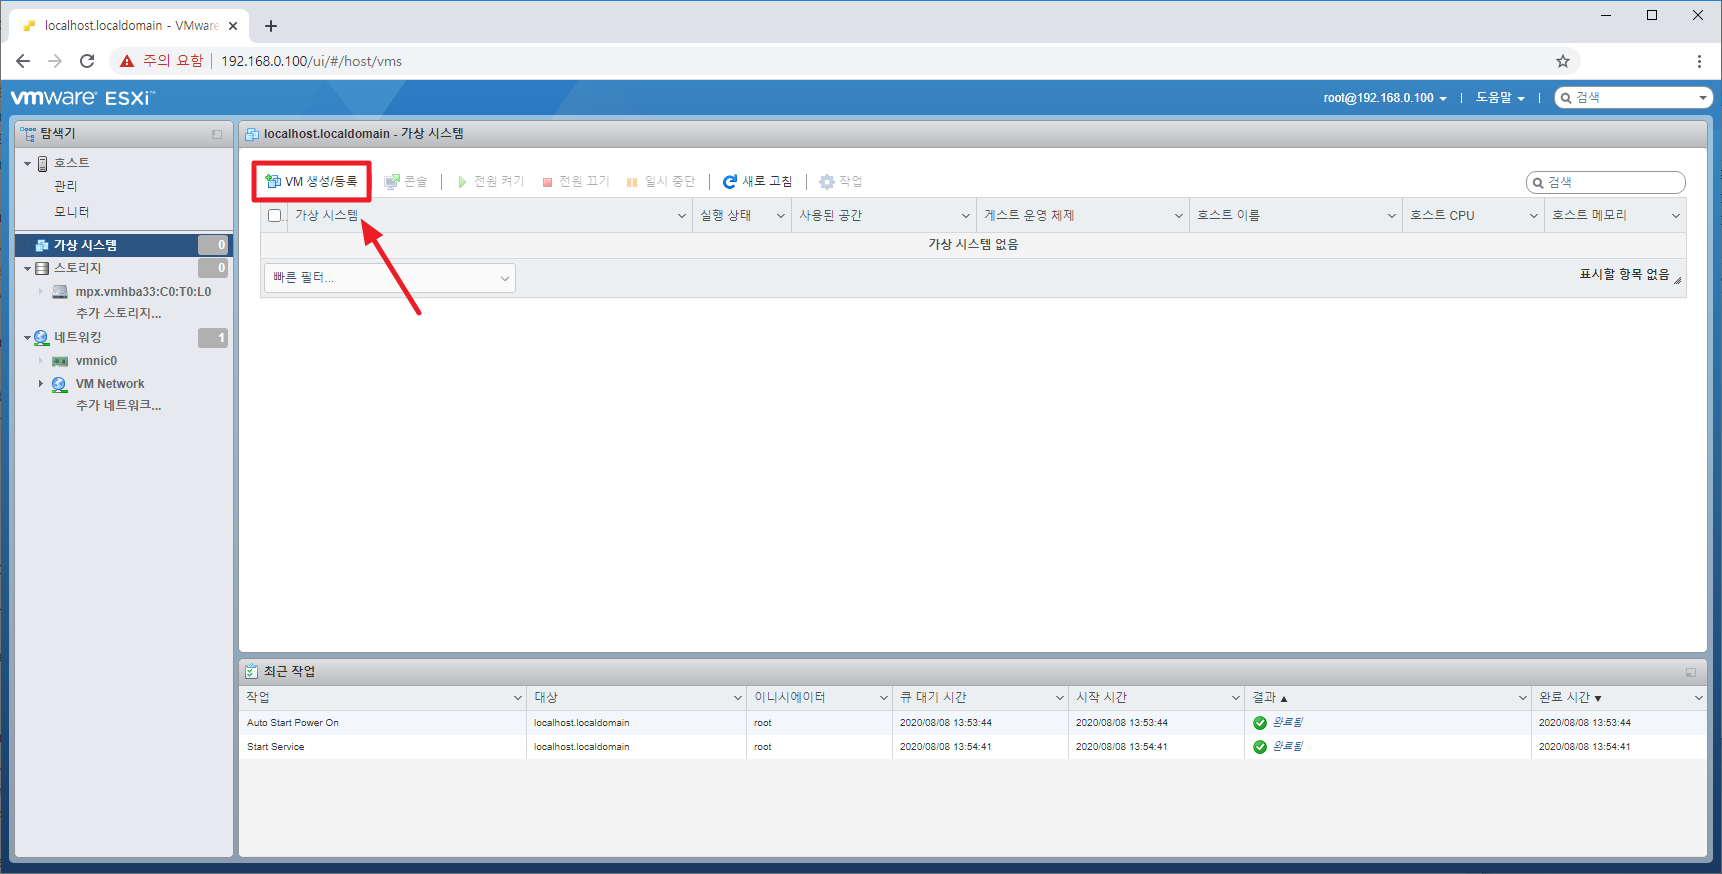
Task: Select 관리 under host
Action: pos(66,186)
